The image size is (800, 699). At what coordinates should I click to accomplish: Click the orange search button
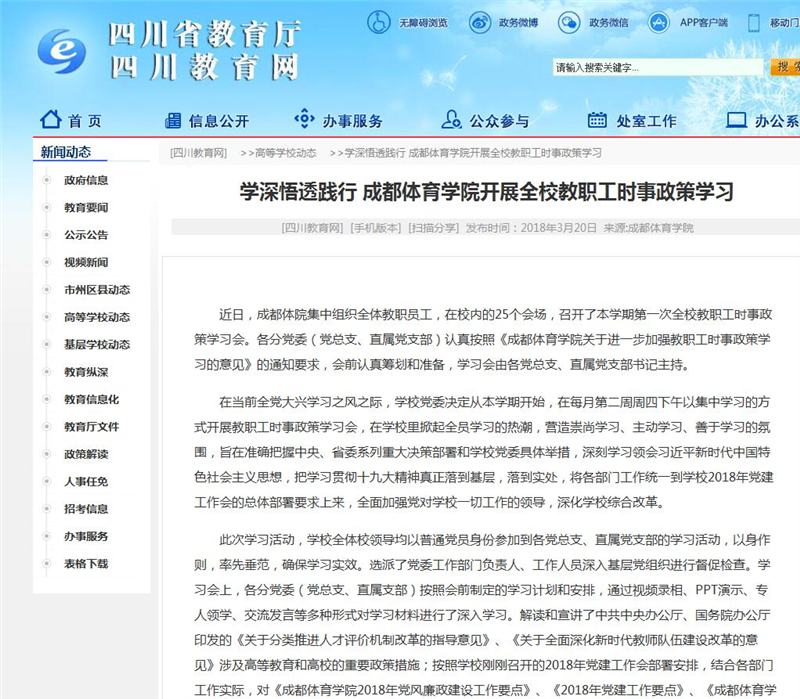pyautogui.click(x=785, y=67)
